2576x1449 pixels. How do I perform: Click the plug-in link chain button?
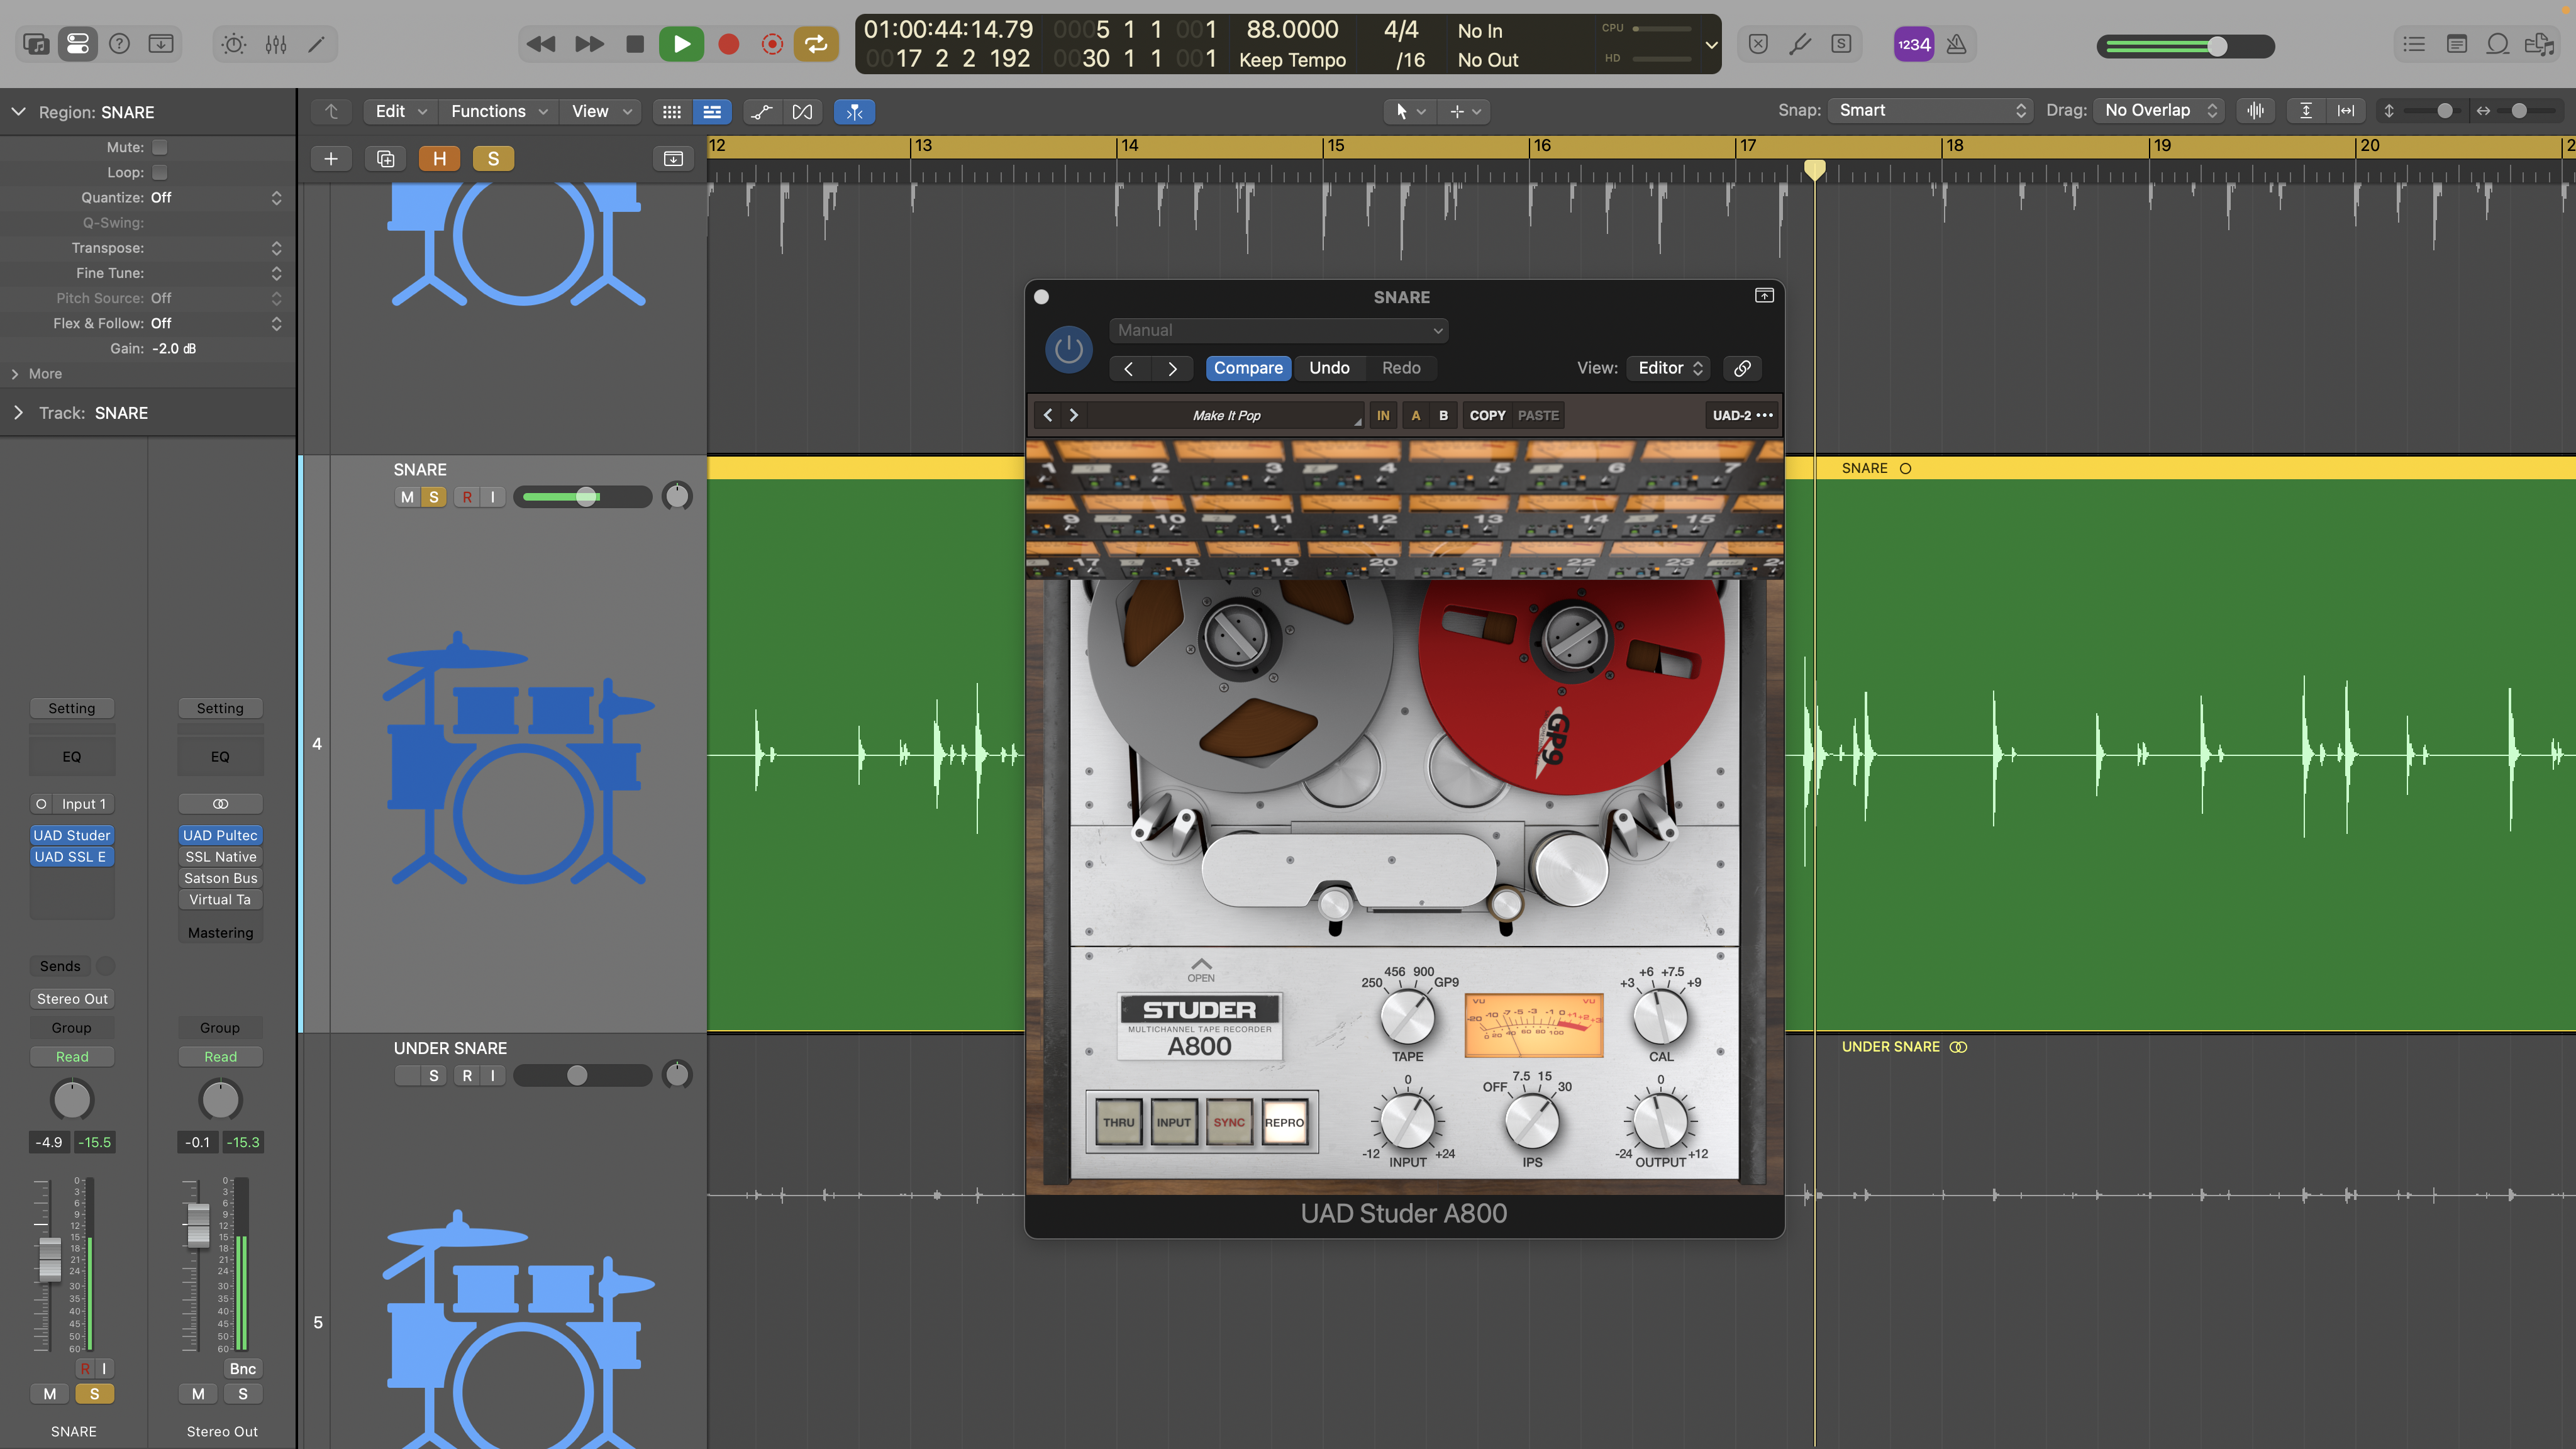(x=1742, y=368)
